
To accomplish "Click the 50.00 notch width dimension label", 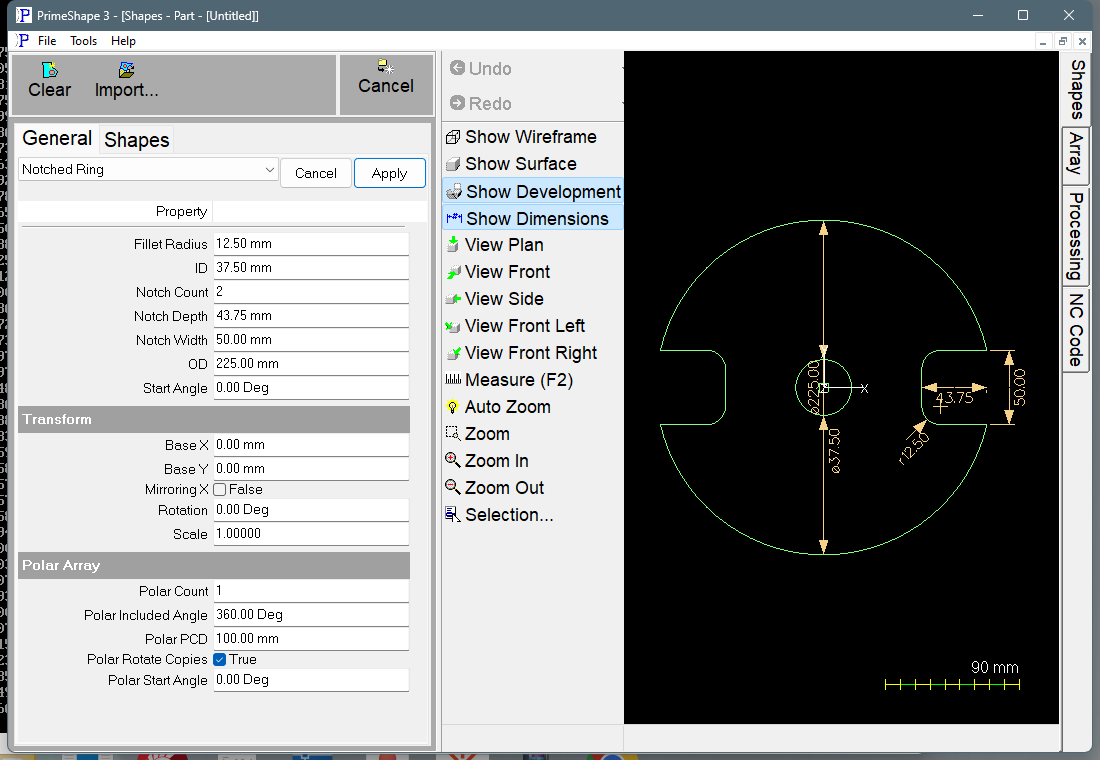I will tap(1019, 387).
